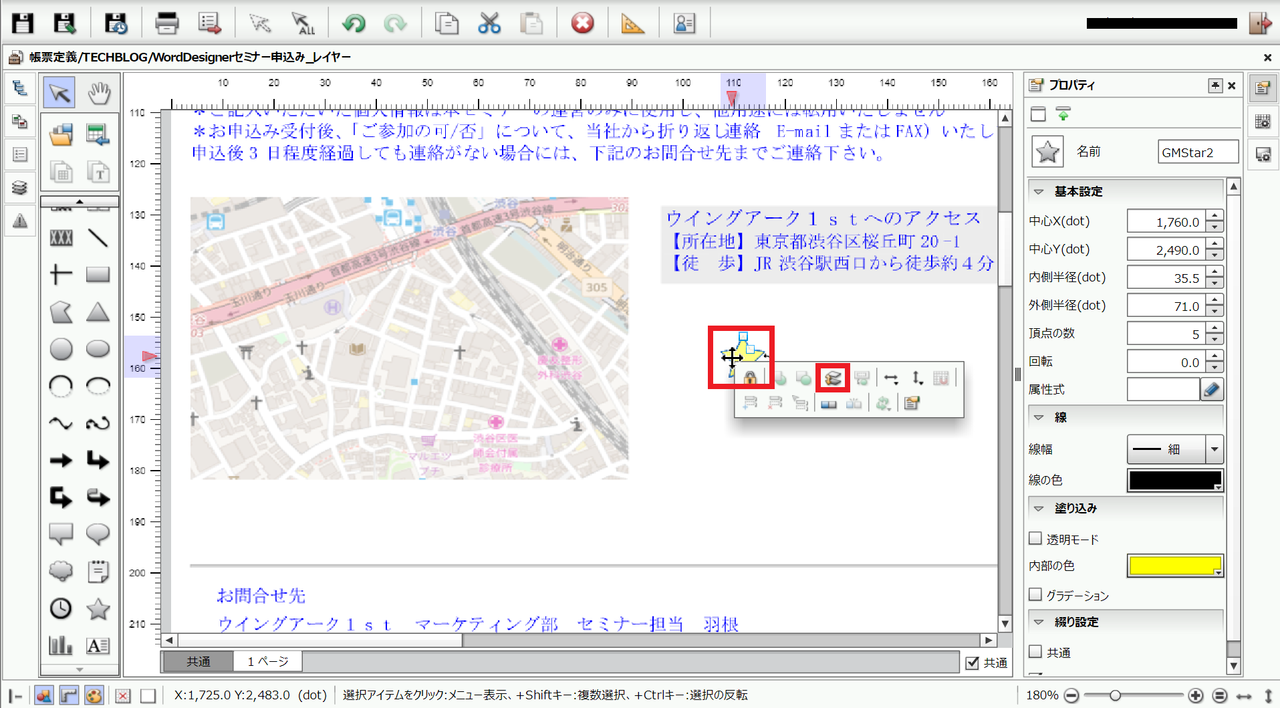Click the zoom out minus button
The image size is (1280, 708).
click(x=1071, y=695)
